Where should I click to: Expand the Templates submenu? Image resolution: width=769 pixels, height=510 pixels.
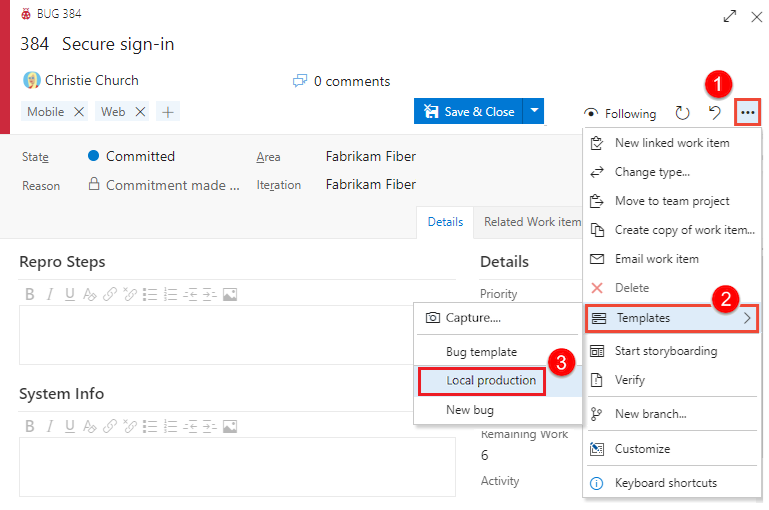point(670,318)
